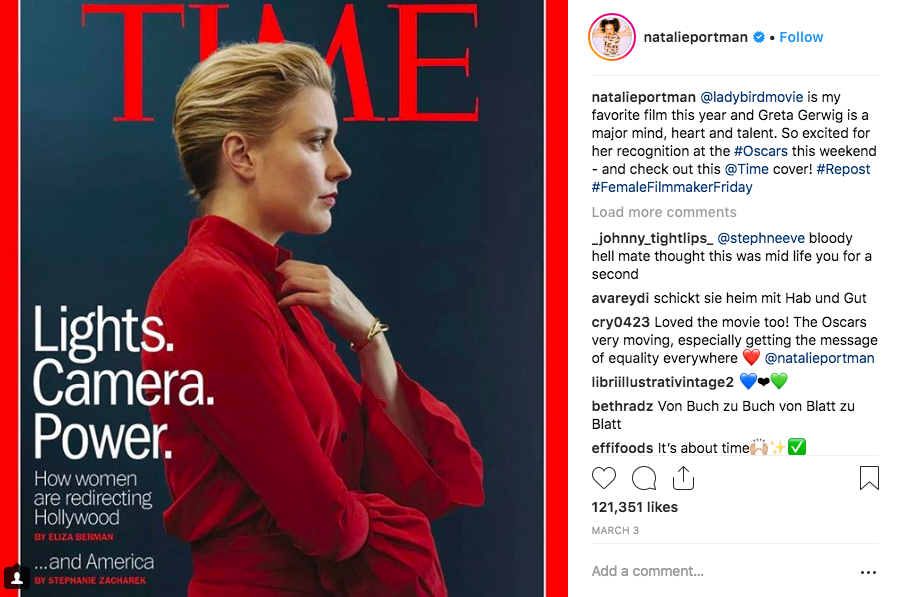Open comments with the speech bubble icon
This screenshot has width=901, height=597.
pyautogui.click(x=644, y=478)
